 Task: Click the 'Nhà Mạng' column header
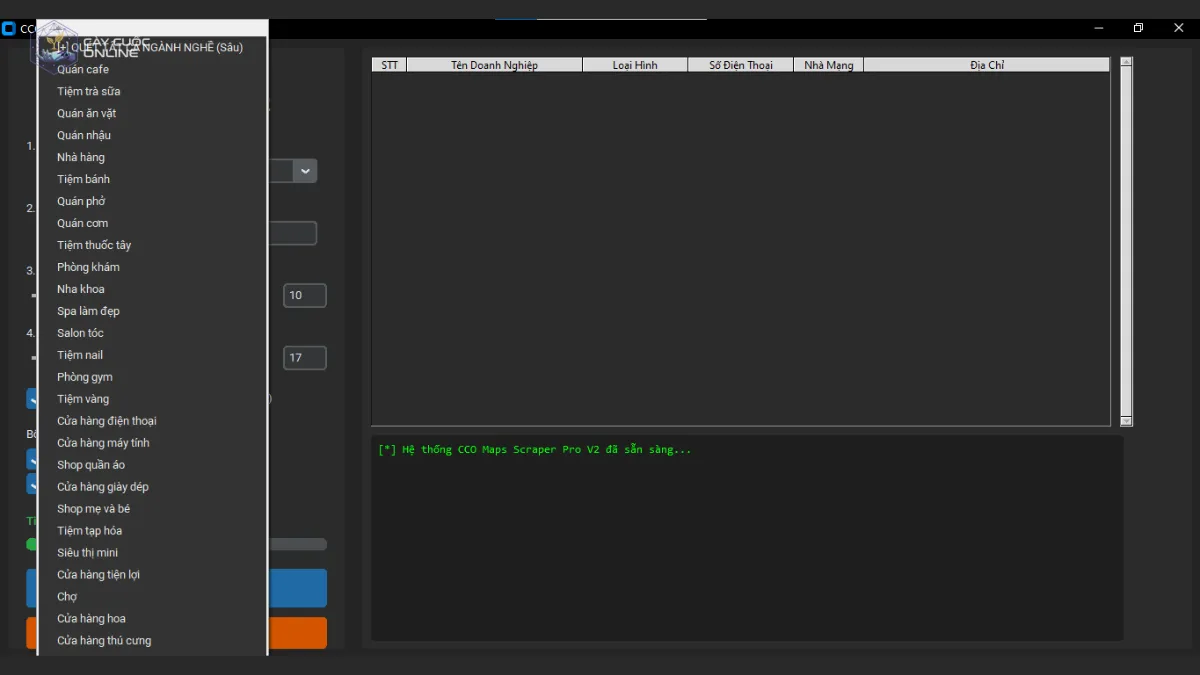click(x=829, y=65)
